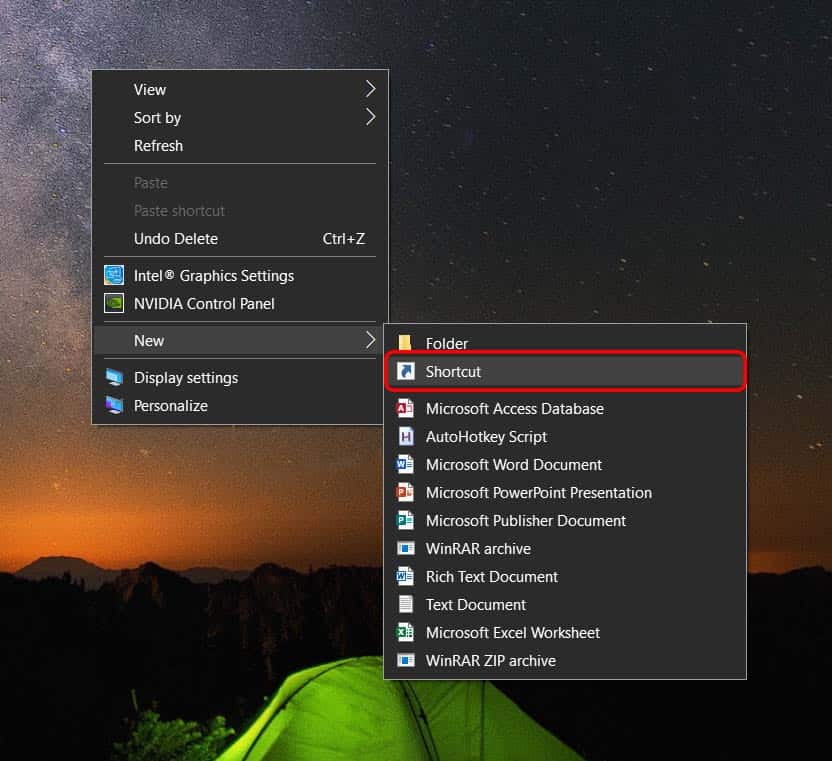Image resolution: width=832 pixels, height=761 pixels.
Task: Create a new Folder from the submenu
Action: 447,343
